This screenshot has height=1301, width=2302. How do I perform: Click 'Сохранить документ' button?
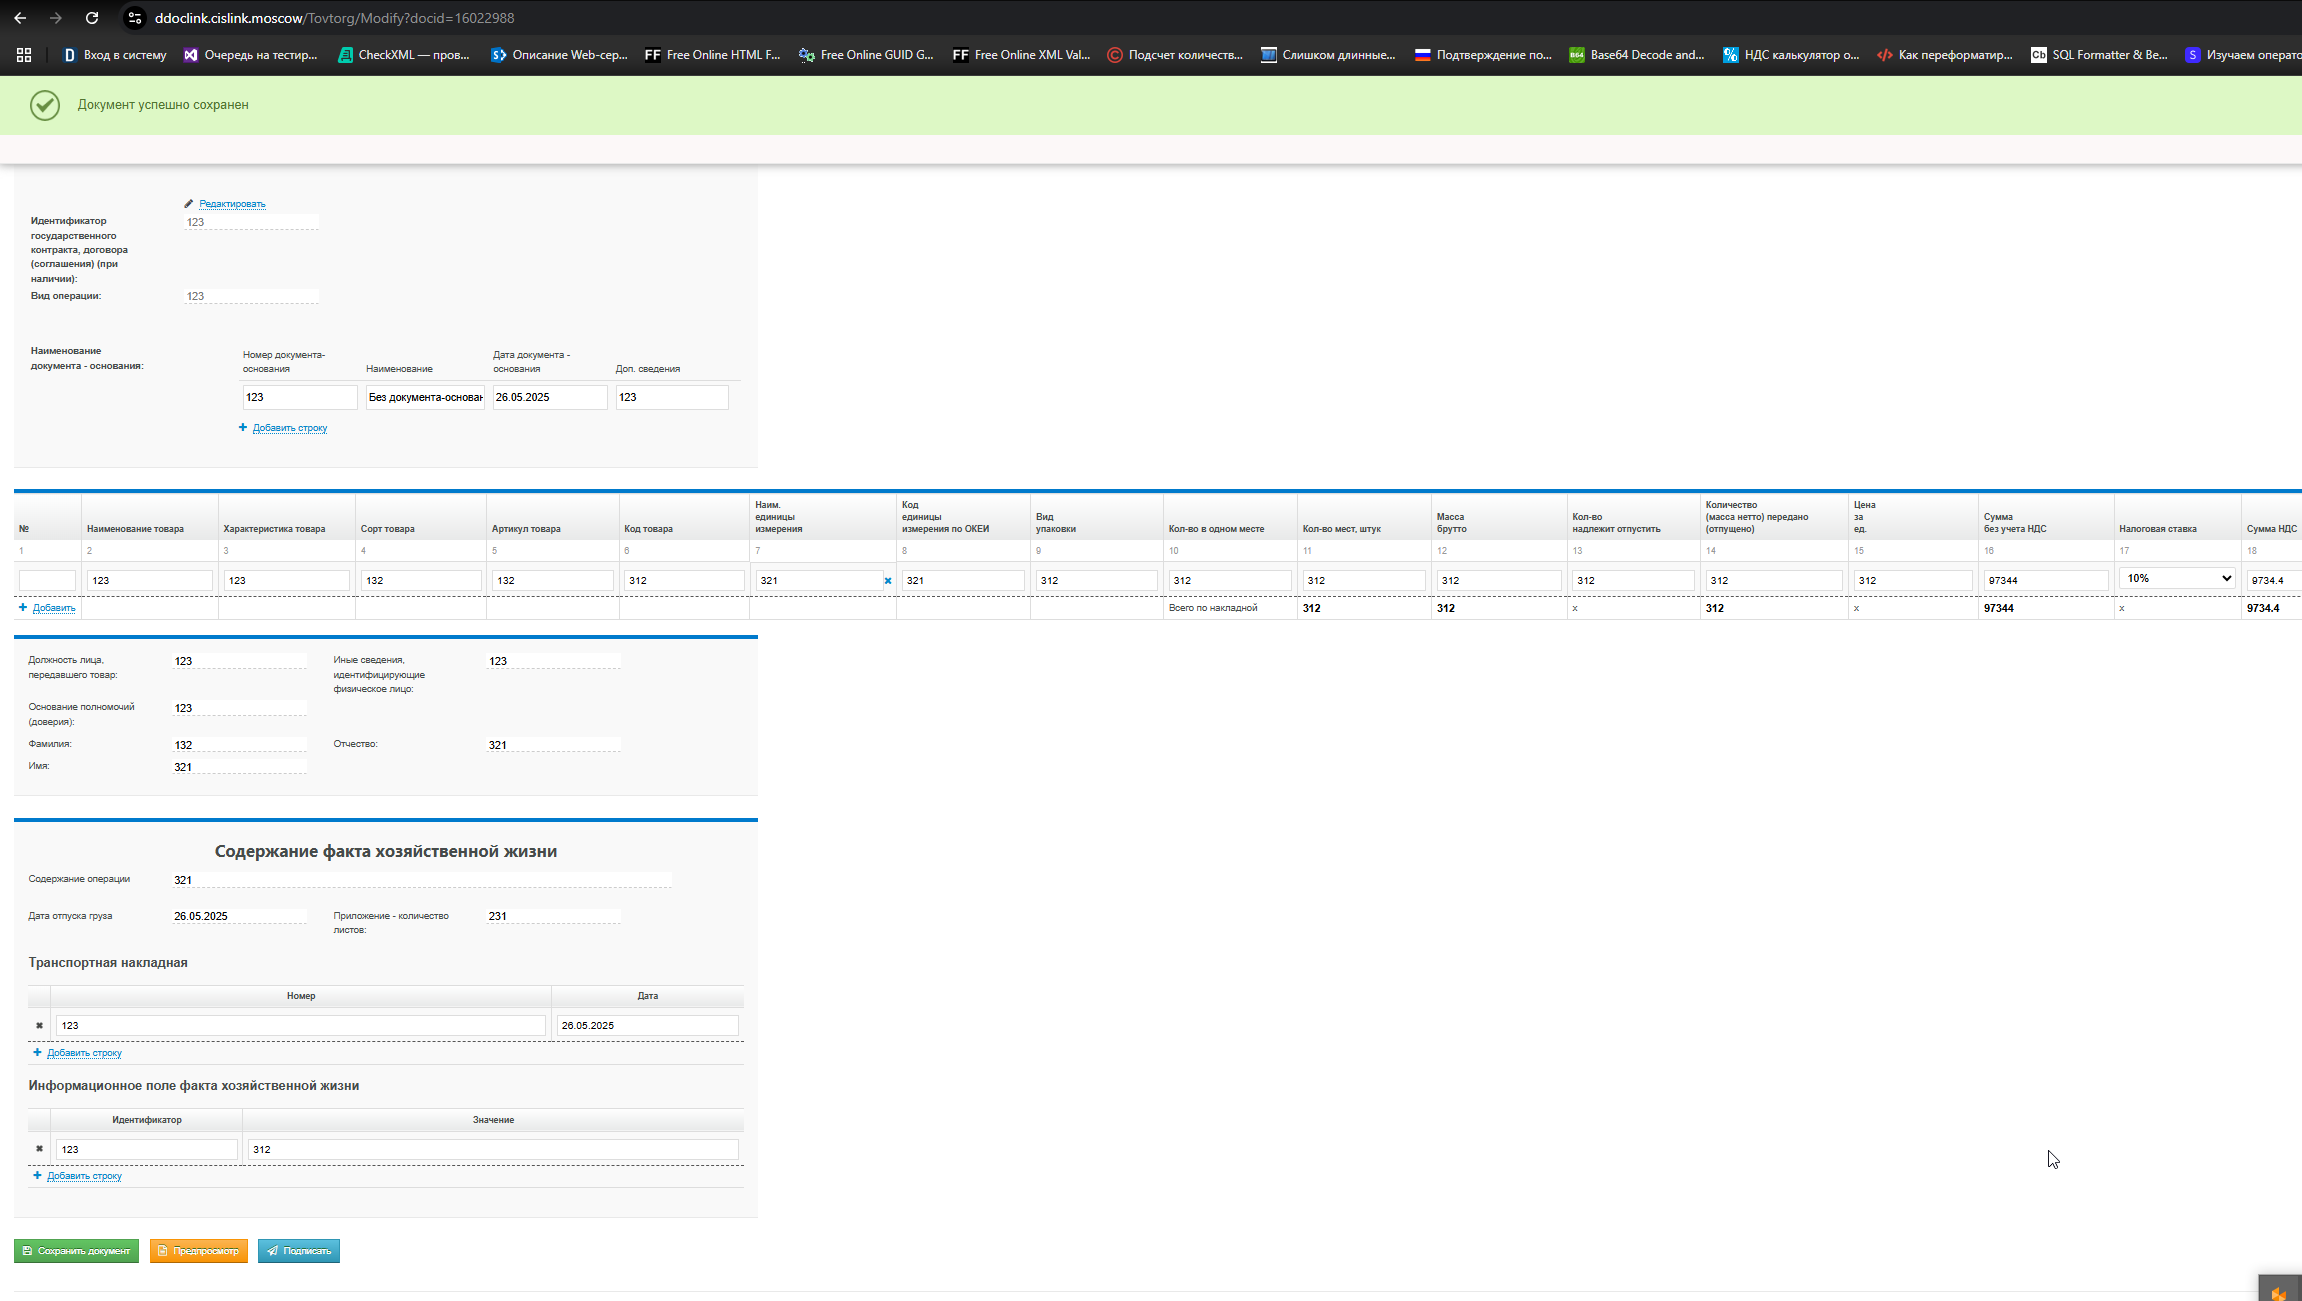(x=76, y=1251)
